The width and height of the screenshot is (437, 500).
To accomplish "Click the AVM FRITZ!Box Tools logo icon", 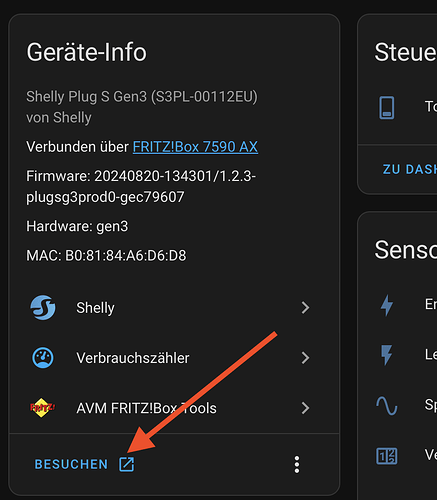I will 42,408.
